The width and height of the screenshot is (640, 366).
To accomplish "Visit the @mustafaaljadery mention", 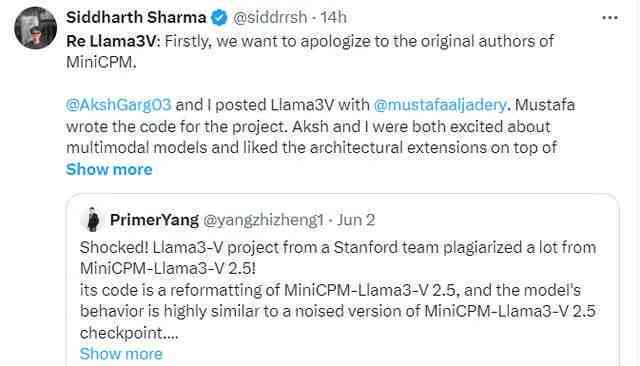I will point(440,105).
